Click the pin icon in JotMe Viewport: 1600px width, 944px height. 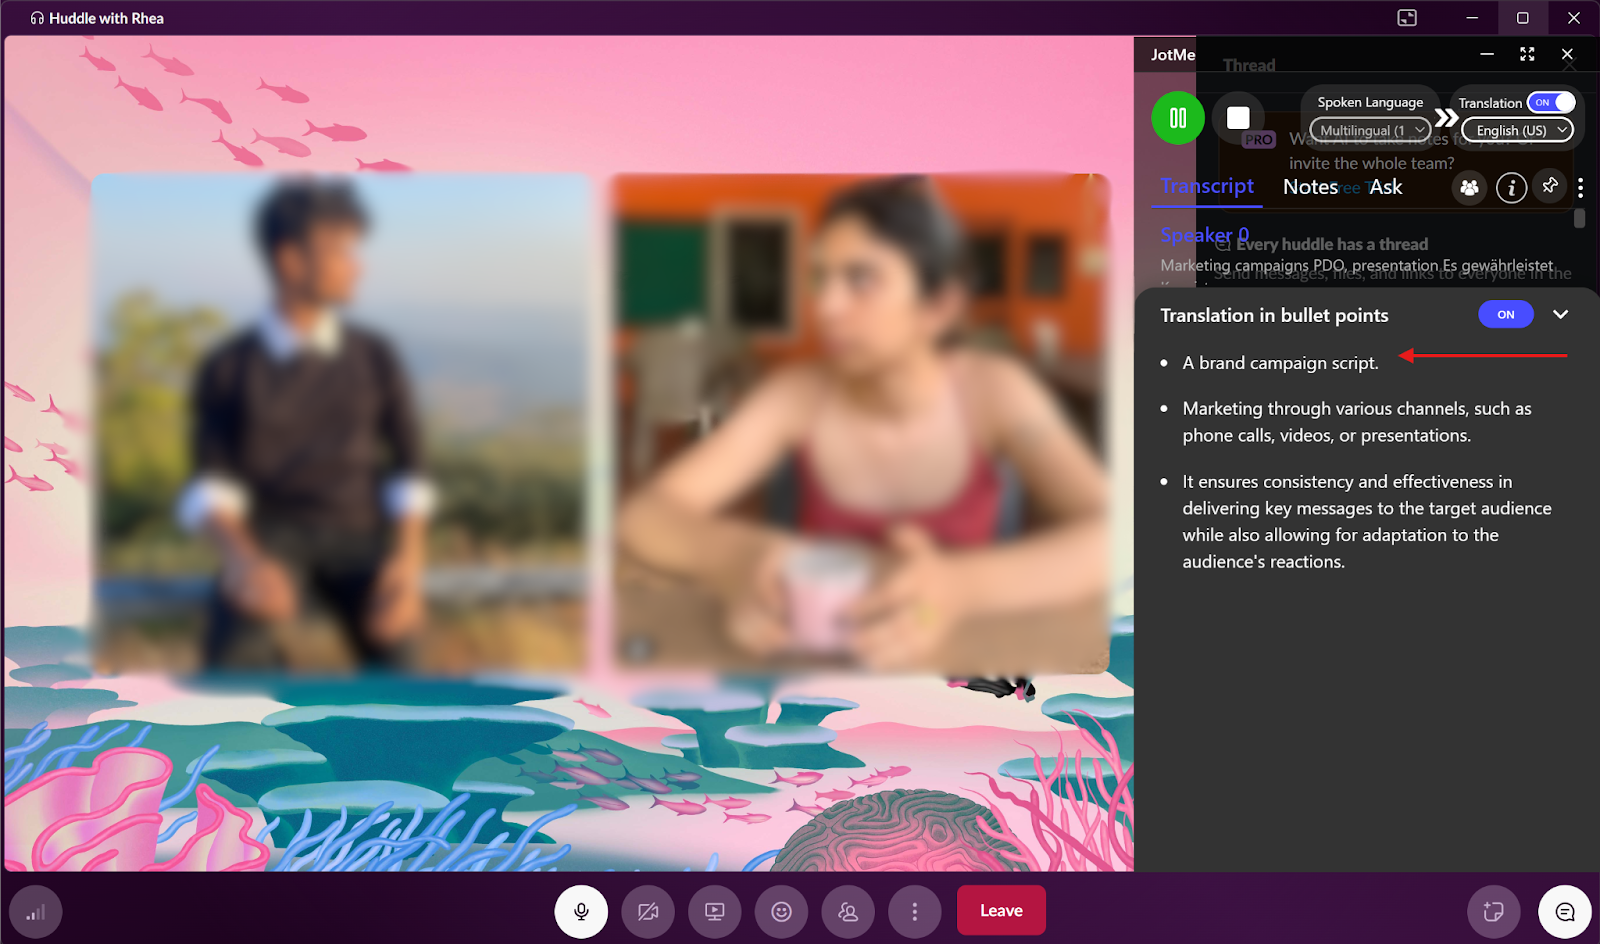(x=1550, y=186)
